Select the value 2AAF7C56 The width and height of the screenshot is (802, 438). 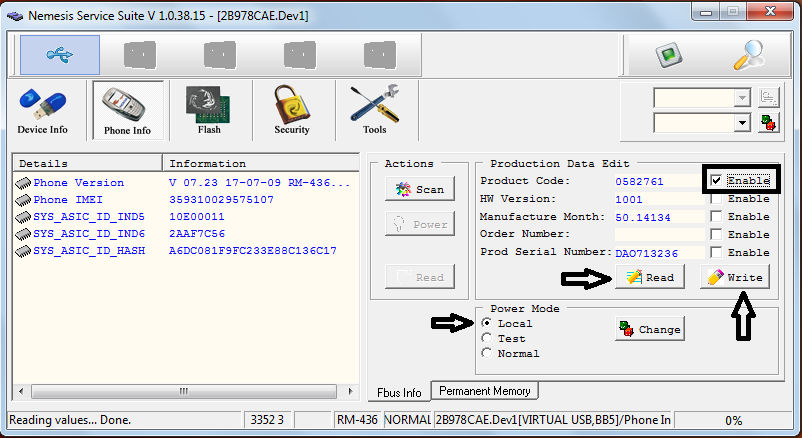tap(197, 234)
